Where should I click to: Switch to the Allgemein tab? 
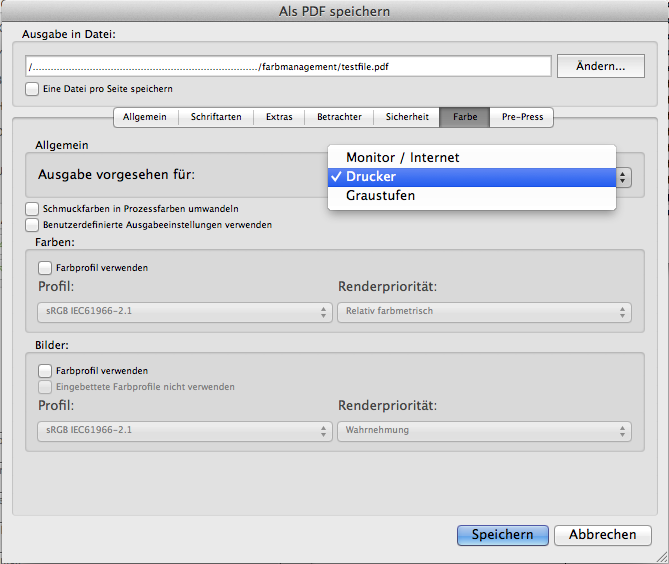tap(145, 117)
